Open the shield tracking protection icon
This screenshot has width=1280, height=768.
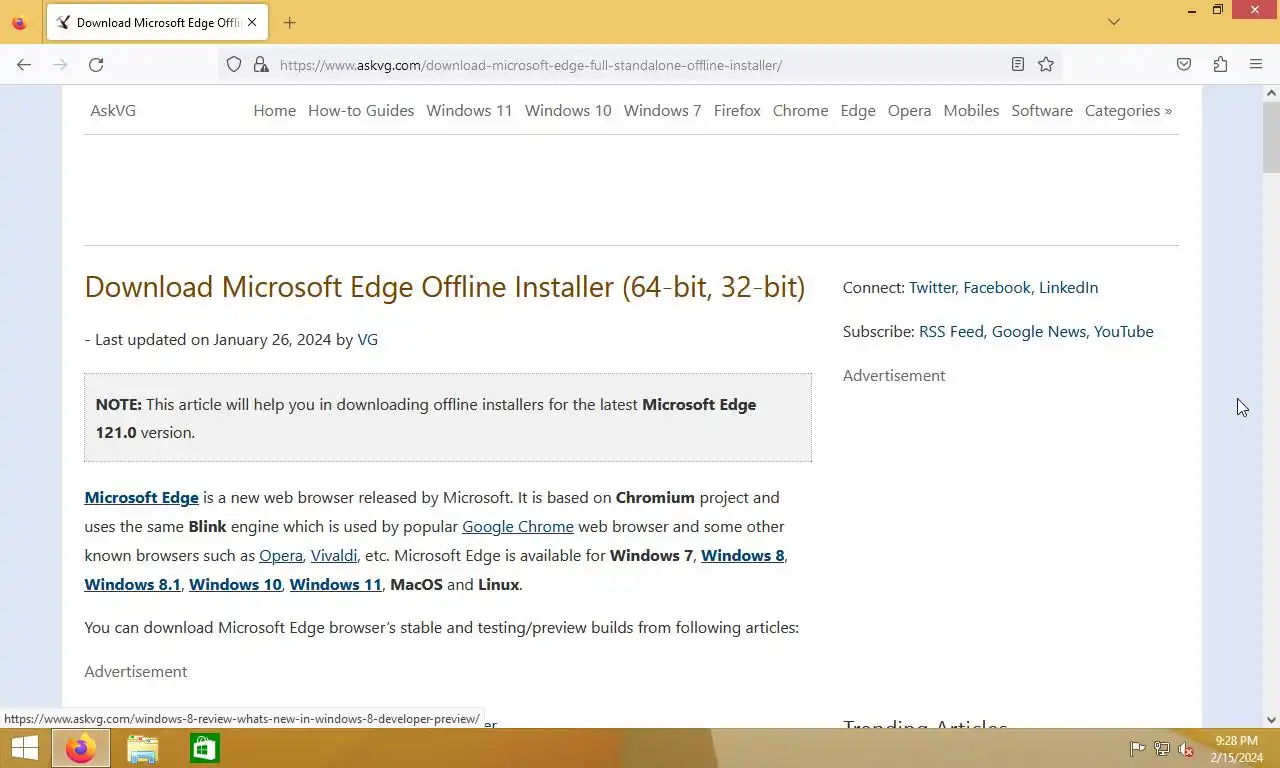click(234, 65)
